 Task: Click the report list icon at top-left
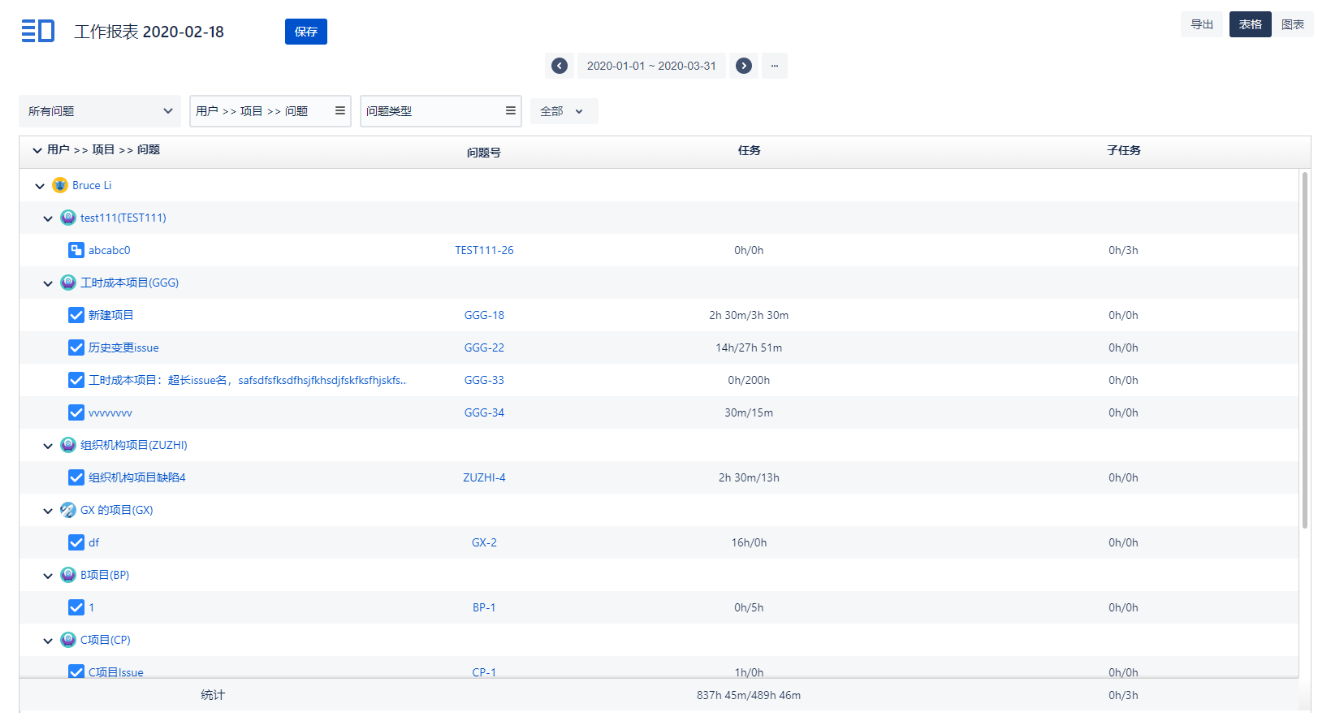click(x=38, y=31)
